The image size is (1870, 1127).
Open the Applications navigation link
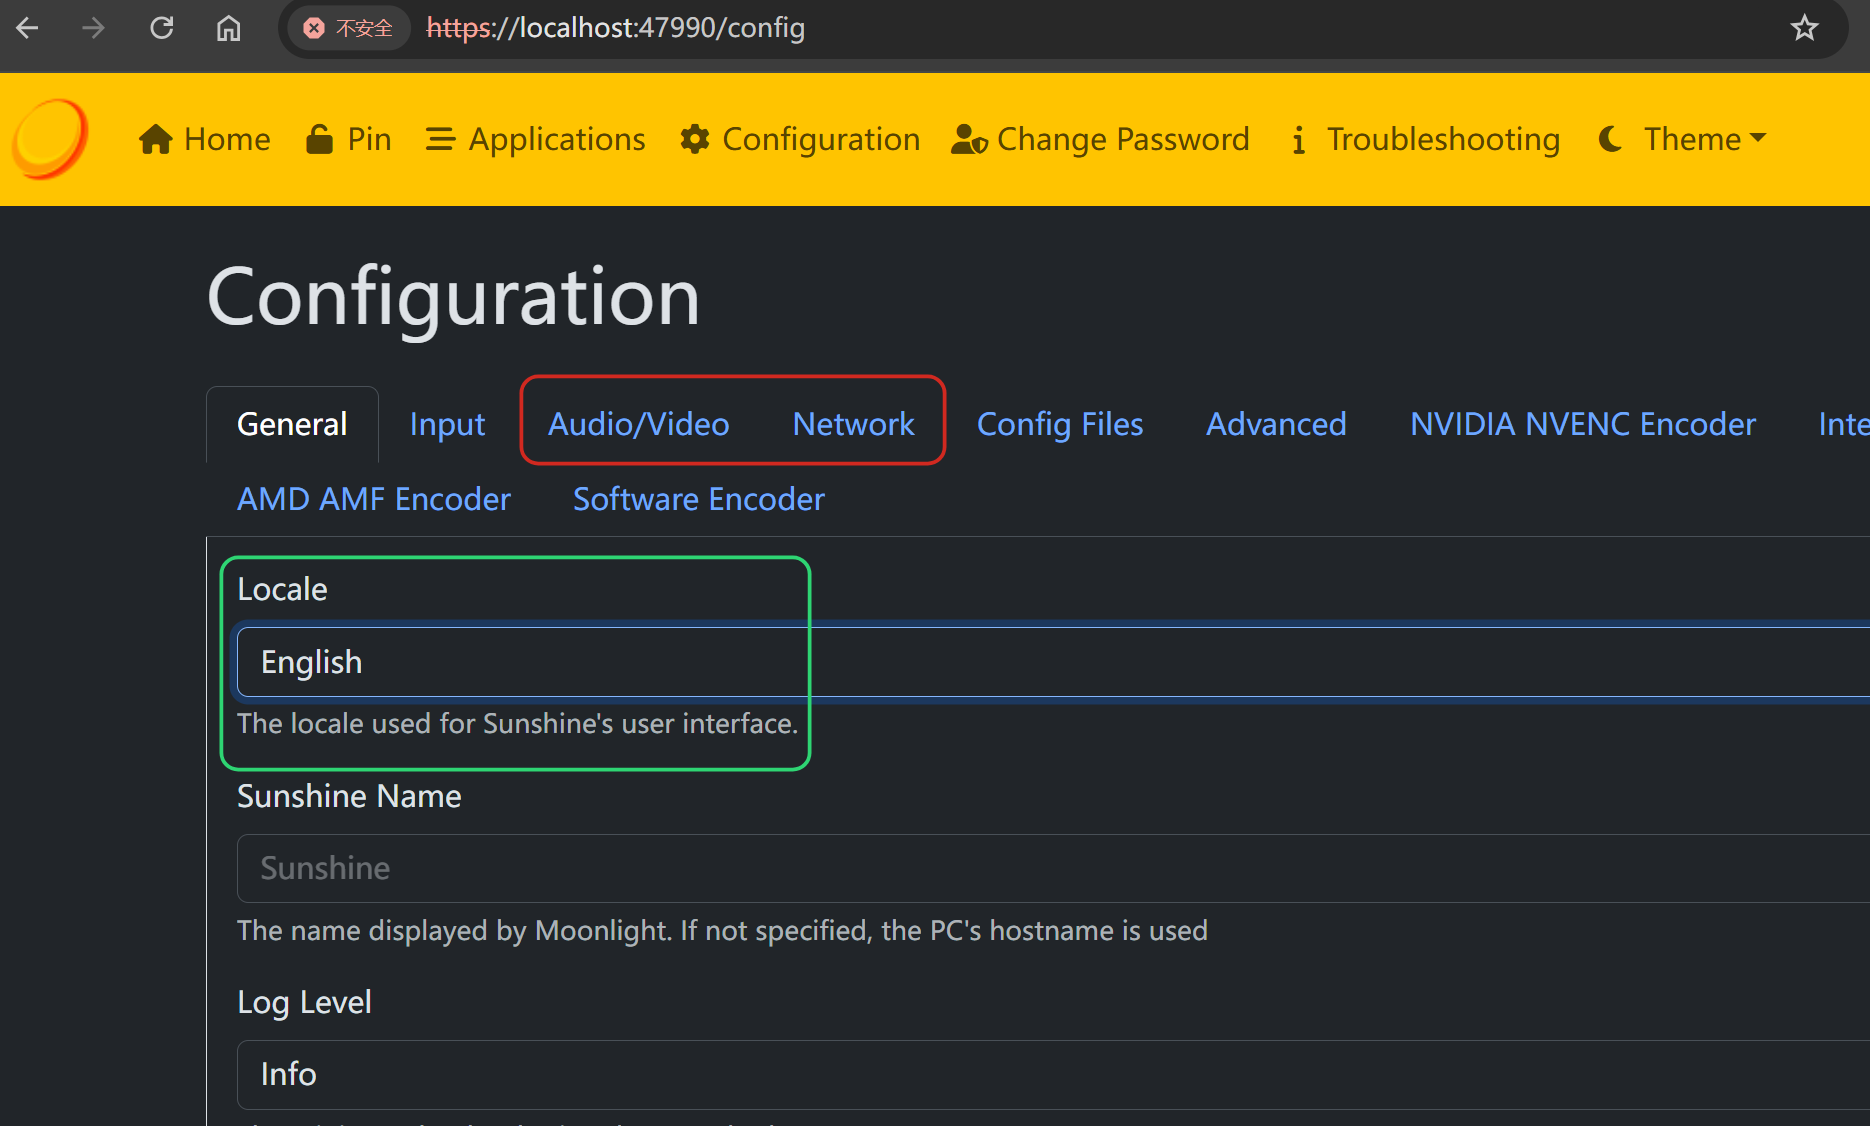click(x=536, y=139)
